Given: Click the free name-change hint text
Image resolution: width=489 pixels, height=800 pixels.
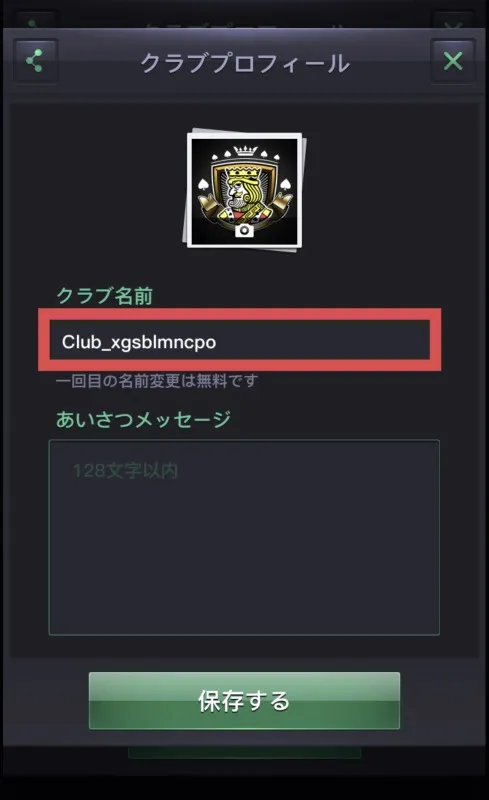Looking at the screenshot, I should click(x=157, y=381).
